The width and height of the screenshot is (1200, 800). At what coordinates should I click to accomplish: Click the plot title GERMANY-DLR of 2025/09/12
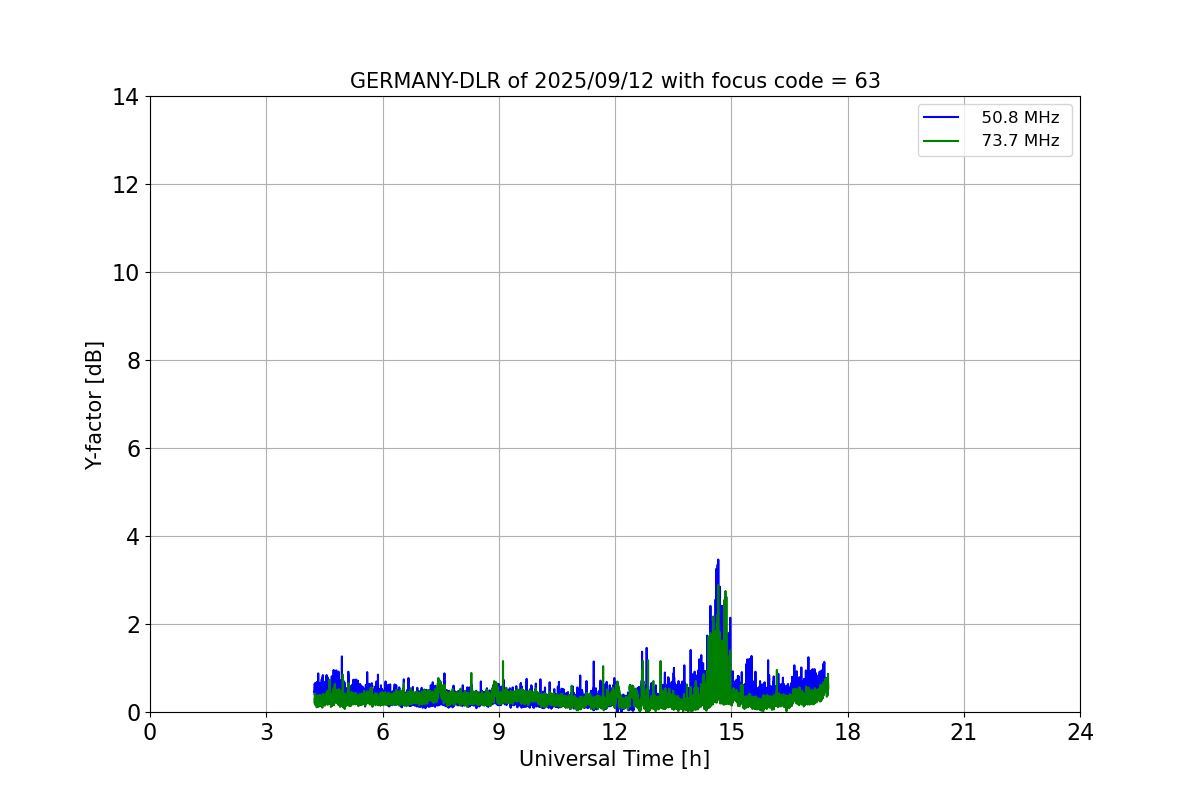pos(615,81)
